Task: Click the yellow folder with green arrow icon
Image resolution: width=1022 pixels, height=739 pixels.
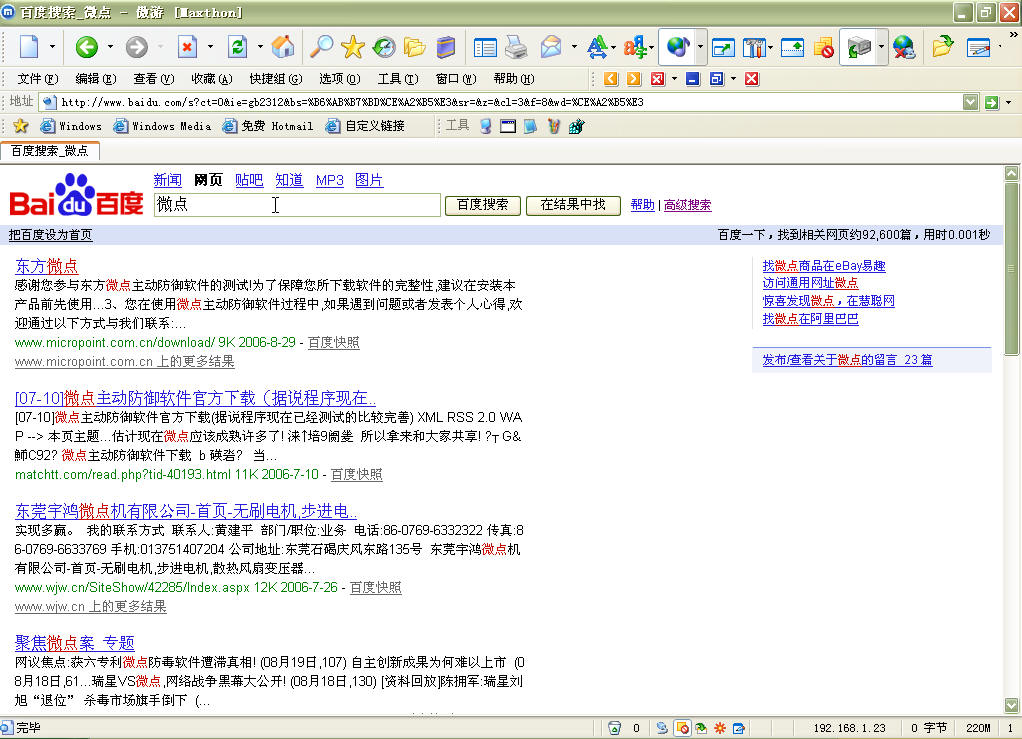Action: click(x=942, y=47)
